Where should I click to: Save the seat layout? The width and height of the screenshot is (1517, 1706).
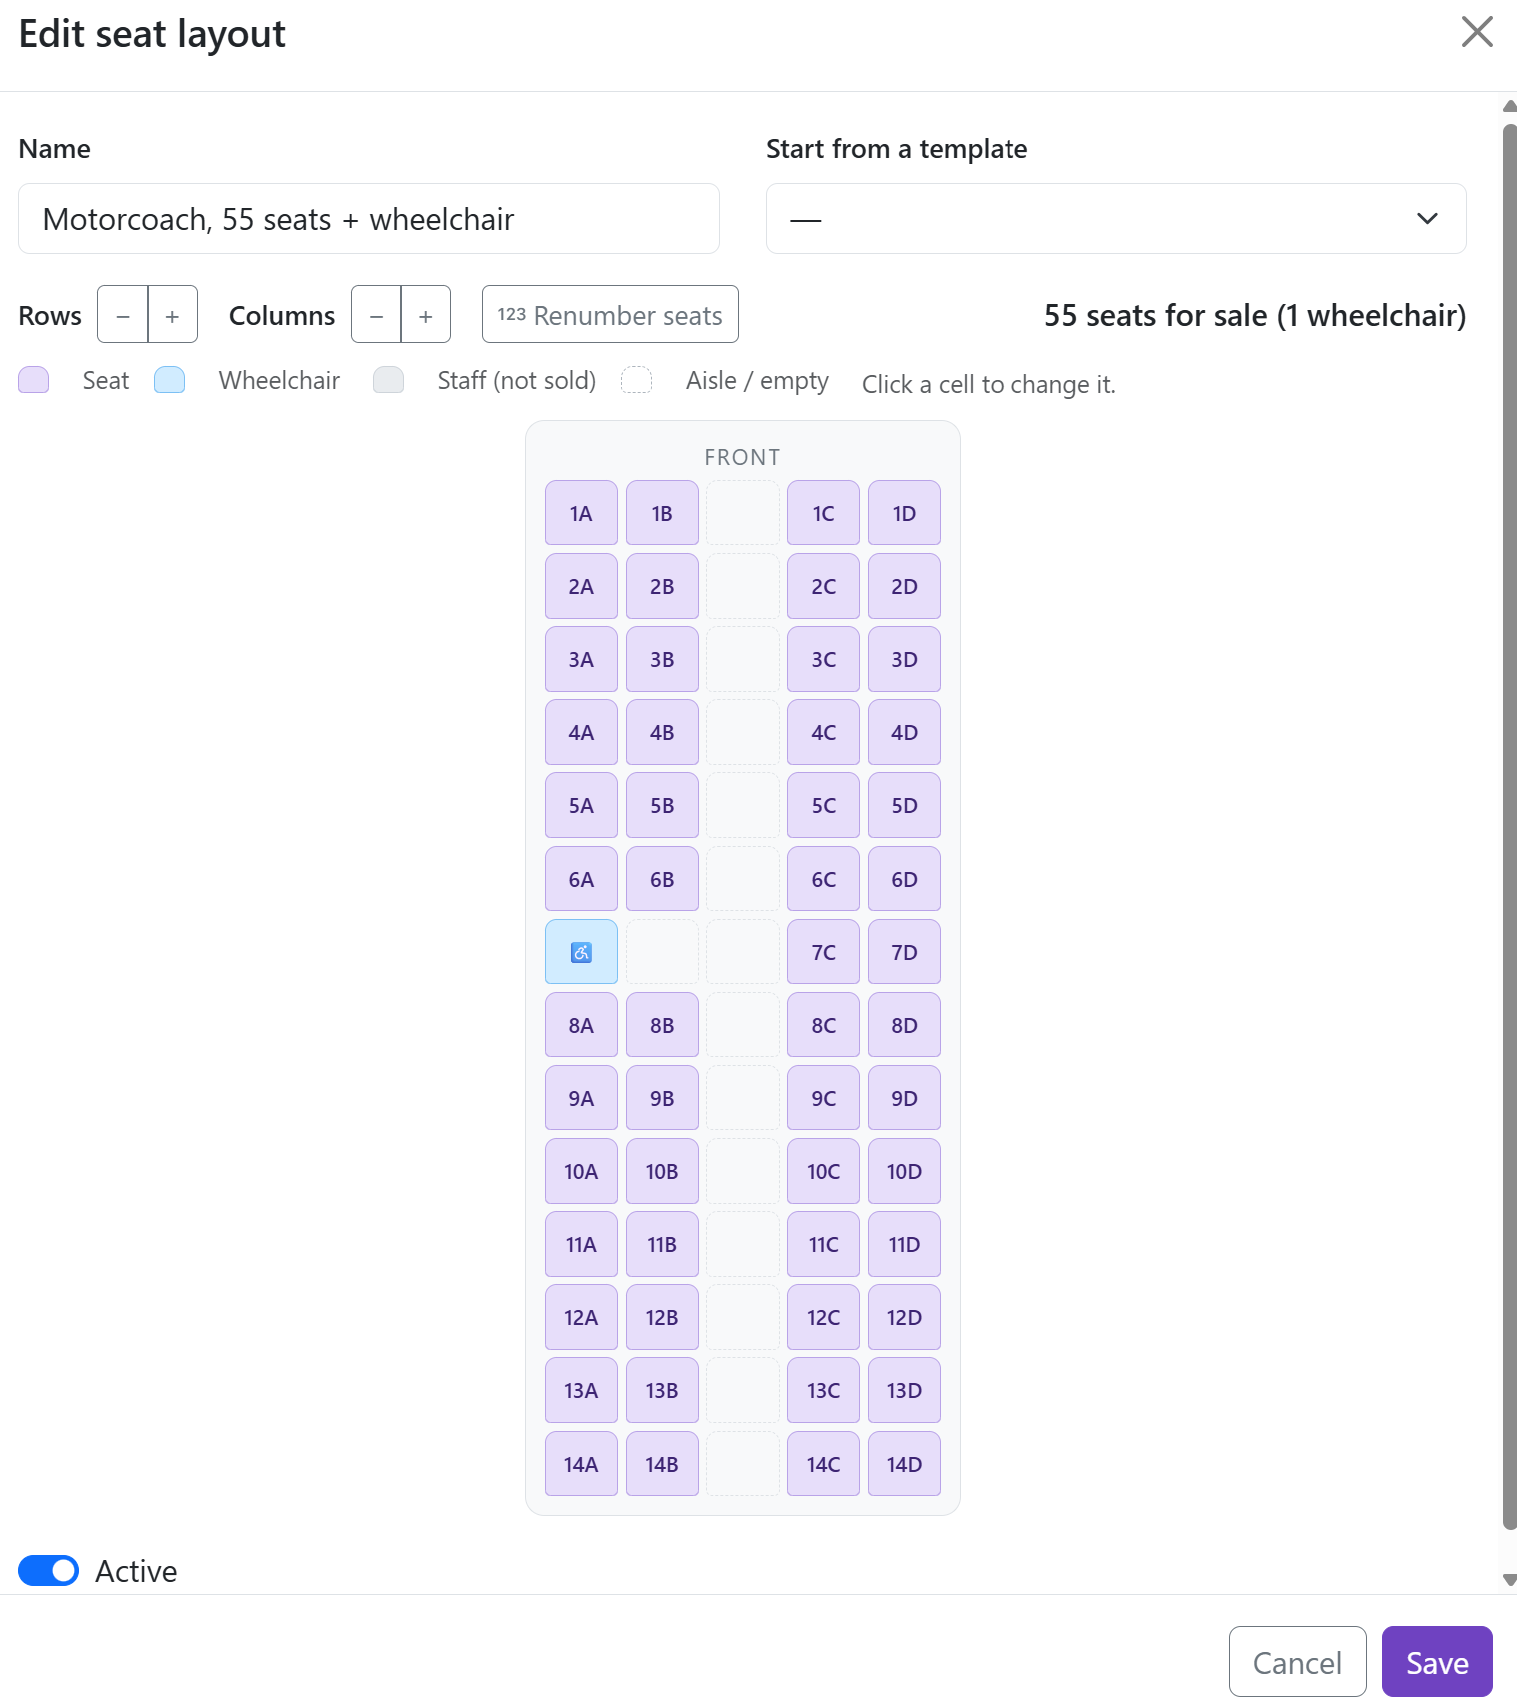1437,1662
